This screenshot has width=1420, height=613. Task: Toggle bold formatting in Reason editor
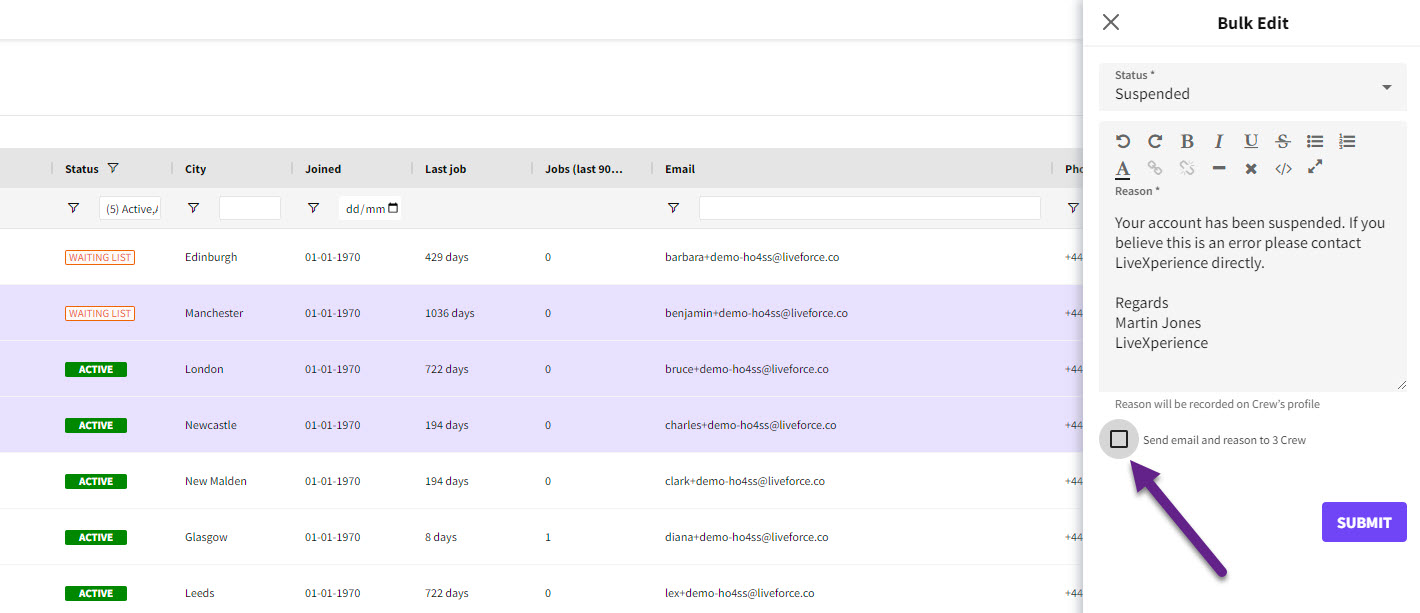1187,142
